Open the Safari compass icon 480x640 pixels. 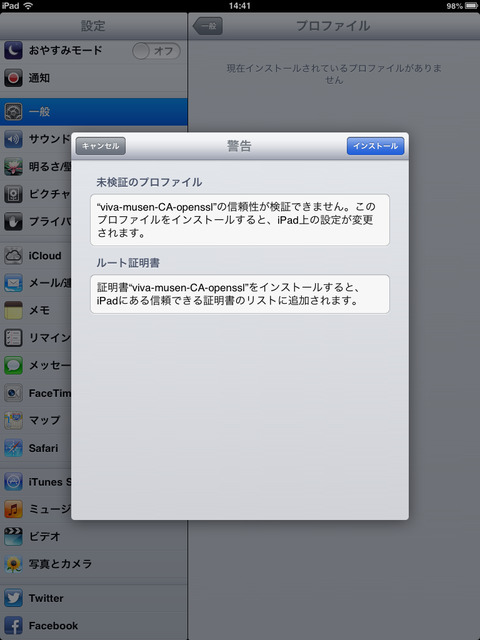click(13, 448)
